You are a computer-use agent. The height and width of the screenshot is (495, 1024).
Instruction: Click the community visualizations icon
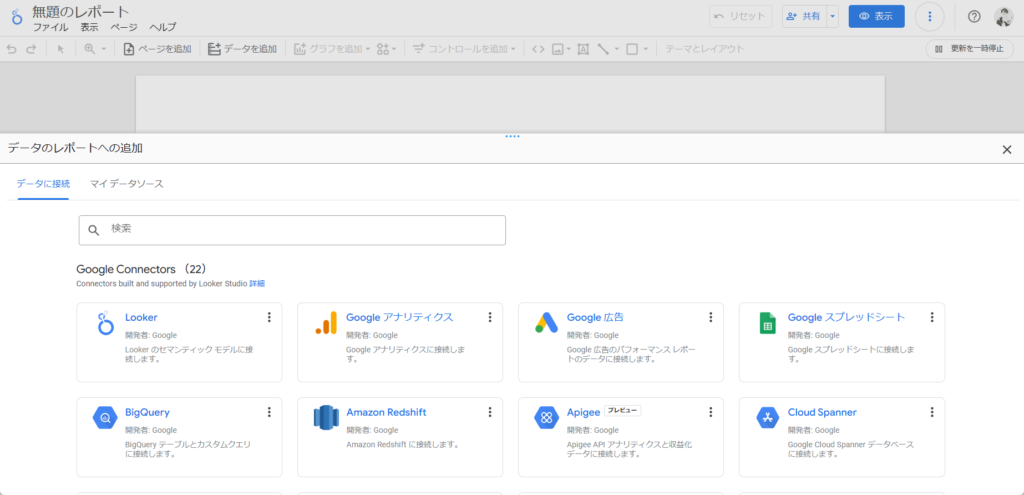383,49
